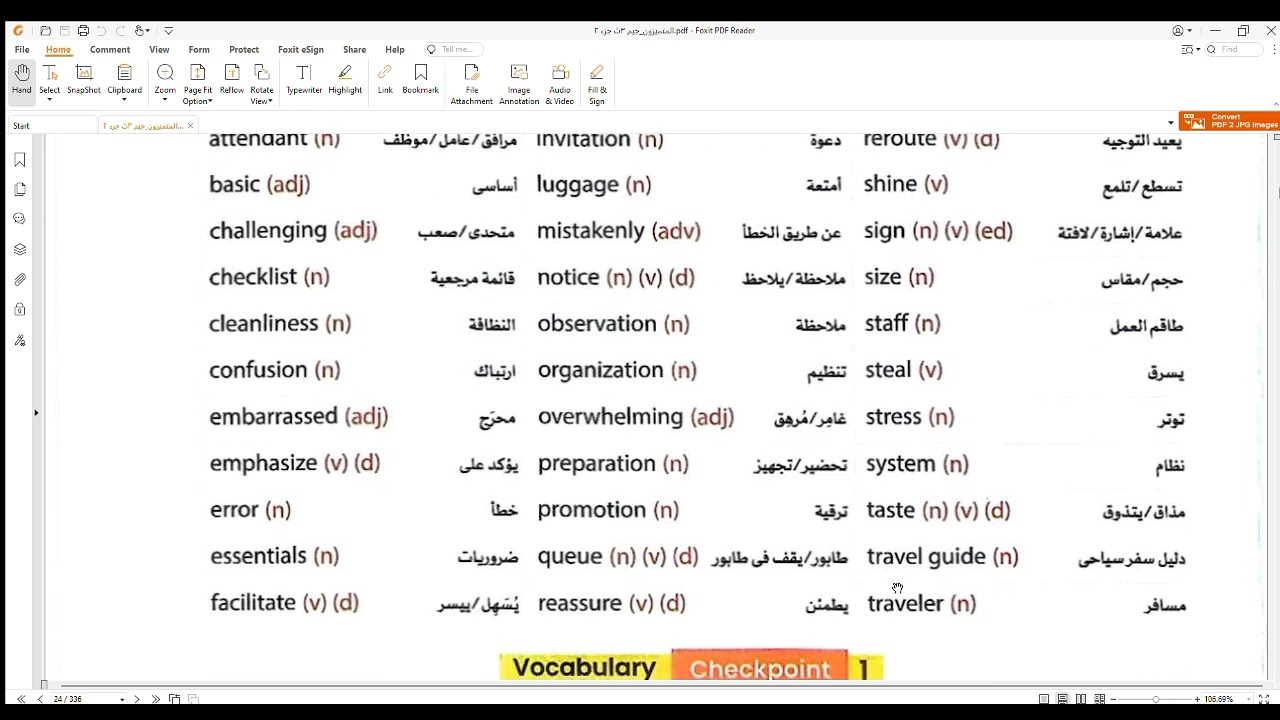The image size is (1280, 720).
Task: Redo the last action
Action: click(x=120, y=31)
